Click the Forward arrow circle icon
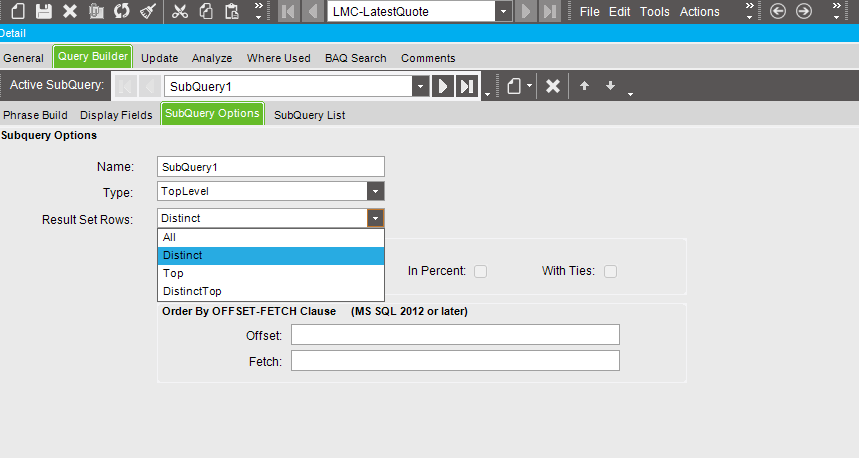 click(x=804, y=11)
